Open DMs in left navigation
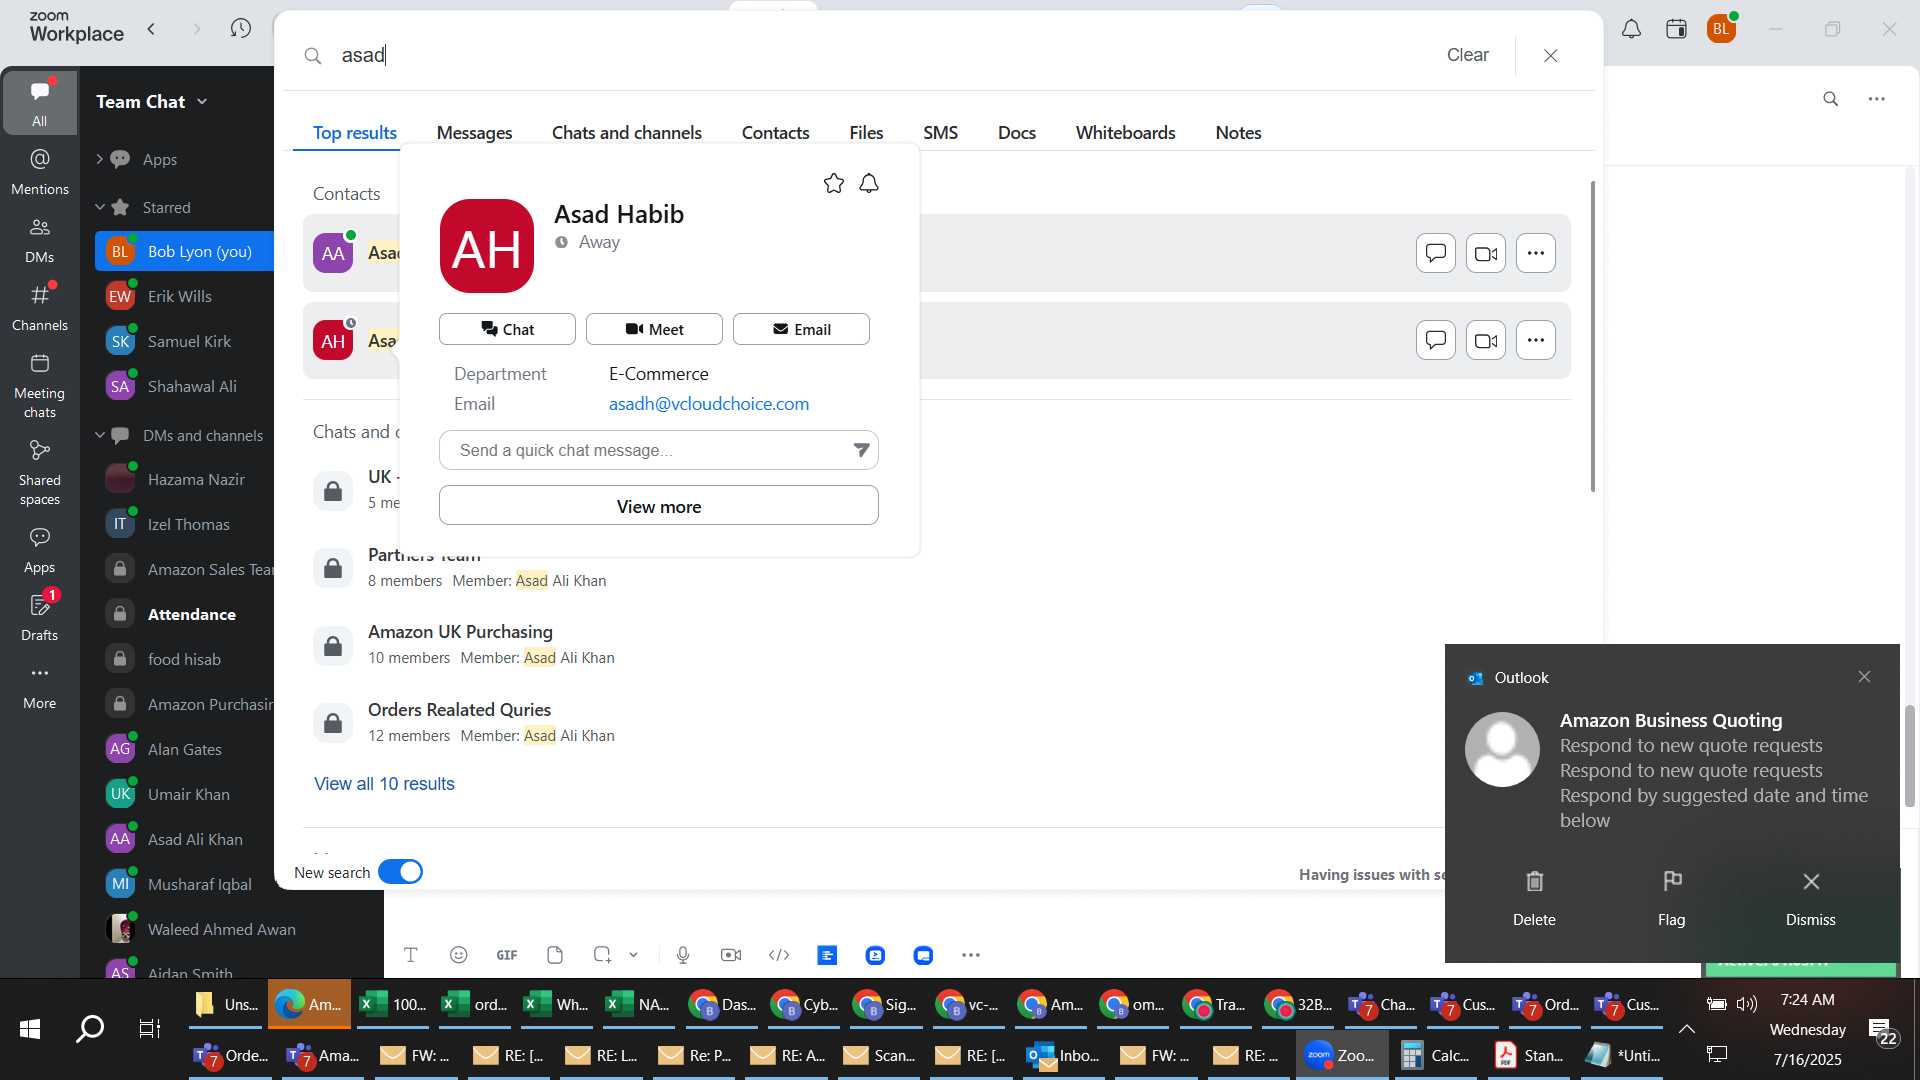Screen dimensions: 1920x1080 coord(40,240)
